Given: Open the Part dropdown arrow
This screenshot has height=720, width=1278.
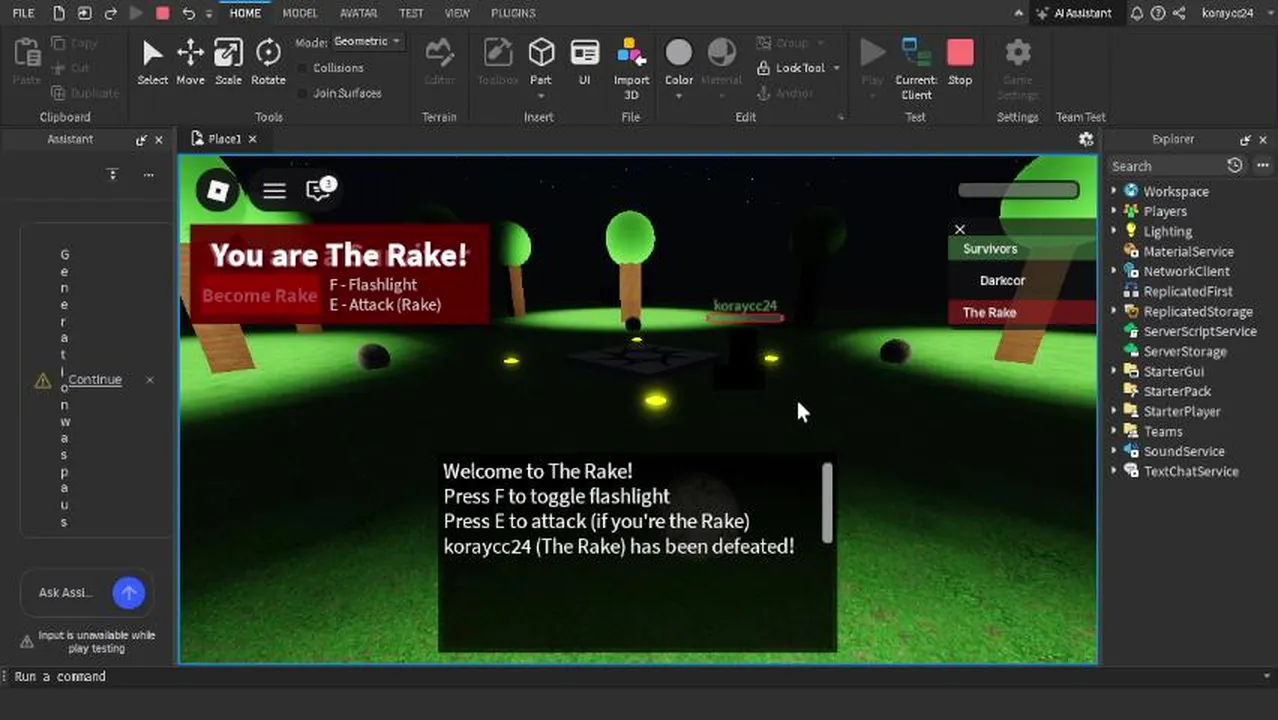Looking at the screenshot, I should 541,96.
